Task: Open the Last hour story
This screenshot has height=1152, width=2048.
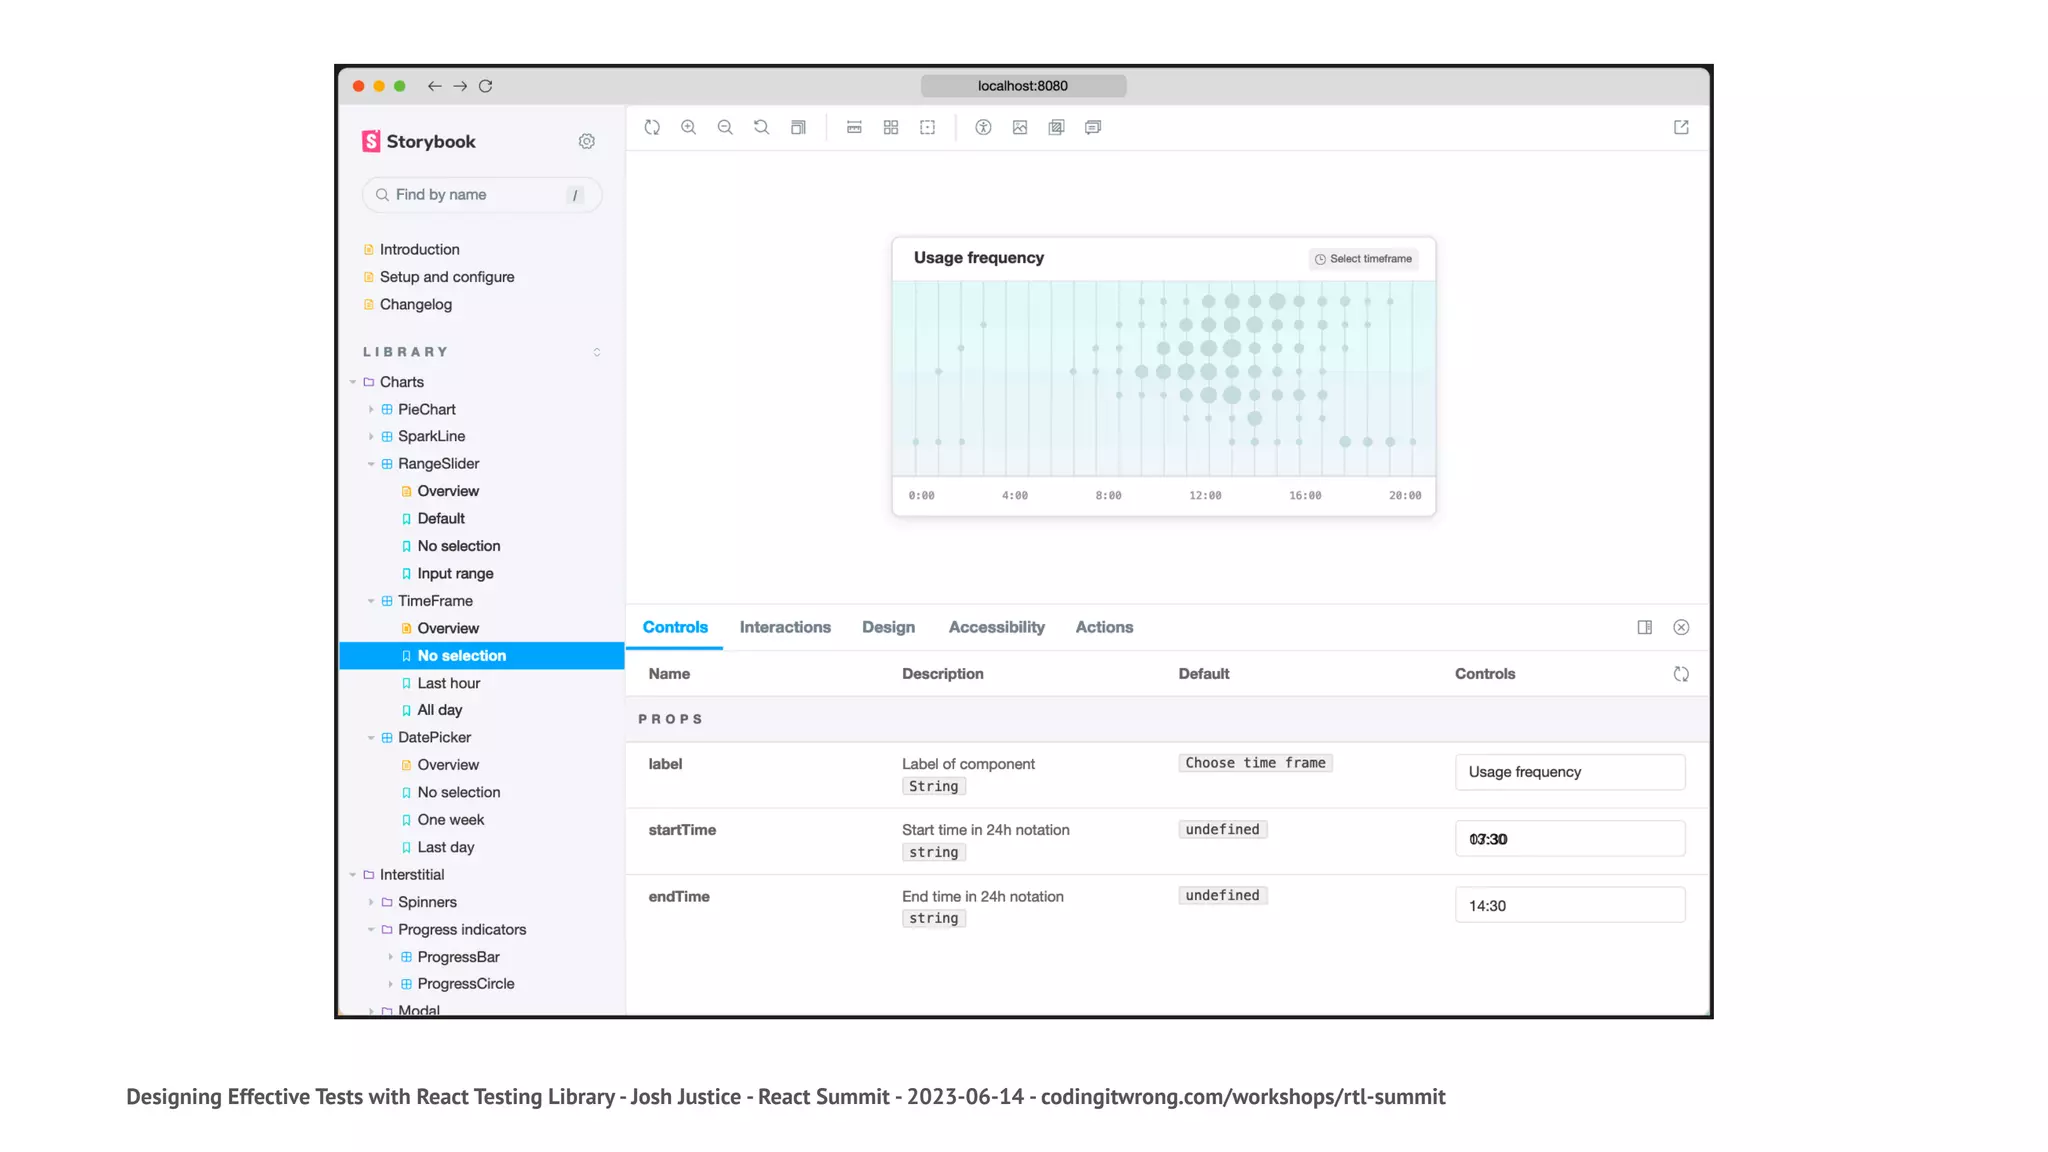Action: click(449, 683)
